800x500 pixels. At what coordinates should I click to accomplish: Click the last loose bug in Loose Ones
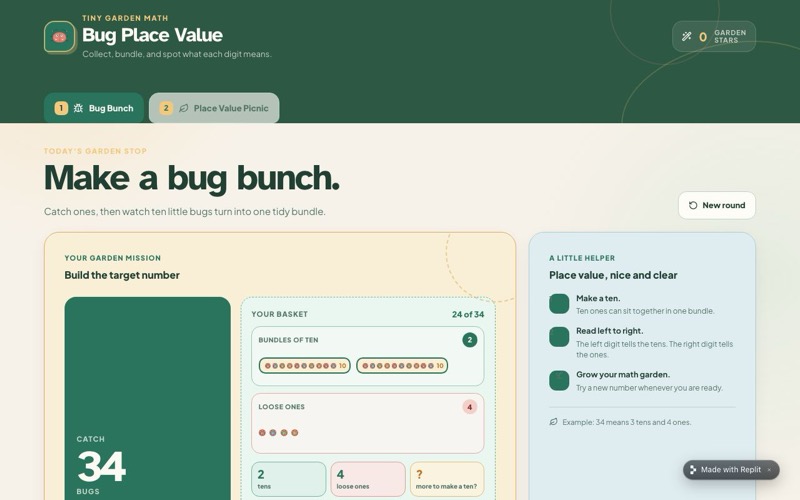tap(294, 433)
